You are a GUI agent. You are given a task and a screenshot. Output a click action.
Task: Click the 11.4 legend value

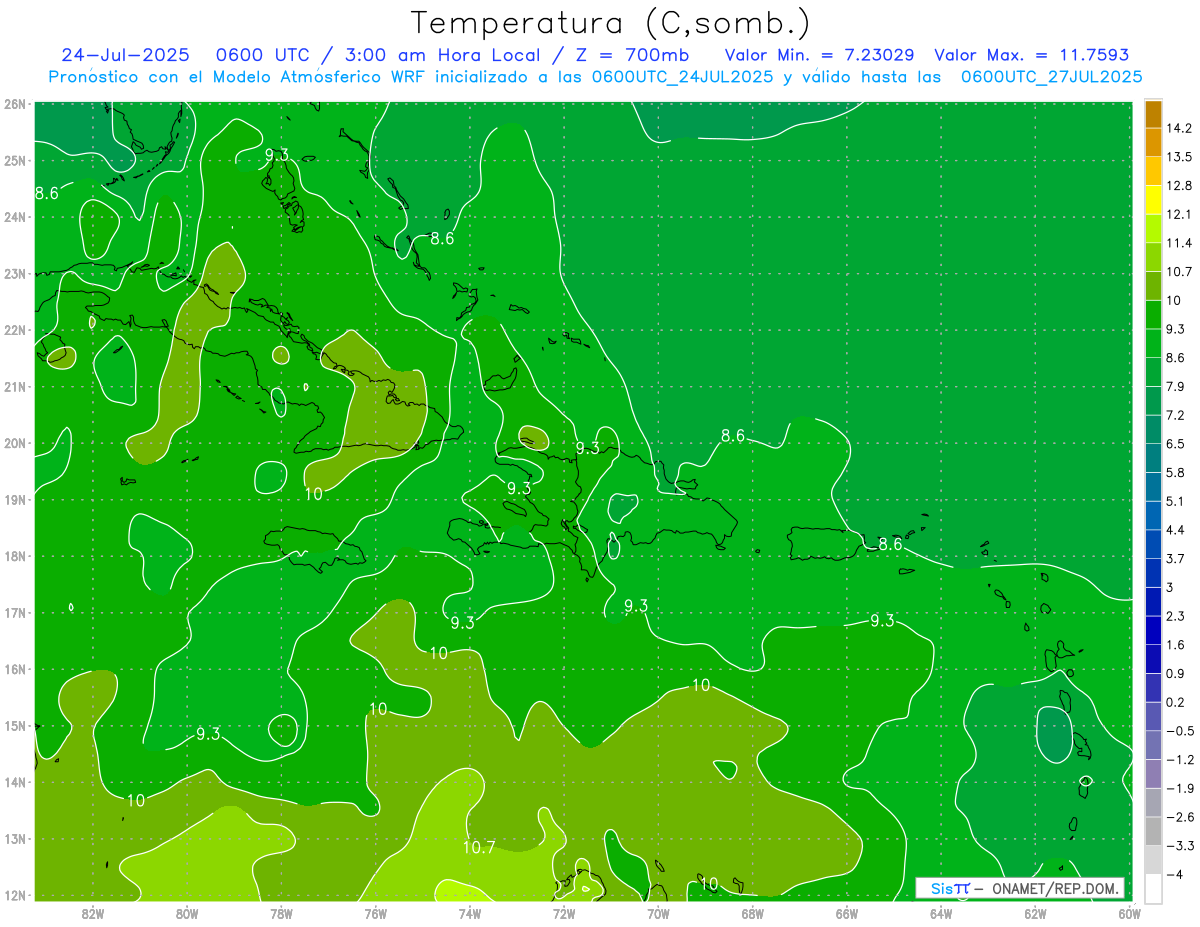click(x=1179, y=243)
